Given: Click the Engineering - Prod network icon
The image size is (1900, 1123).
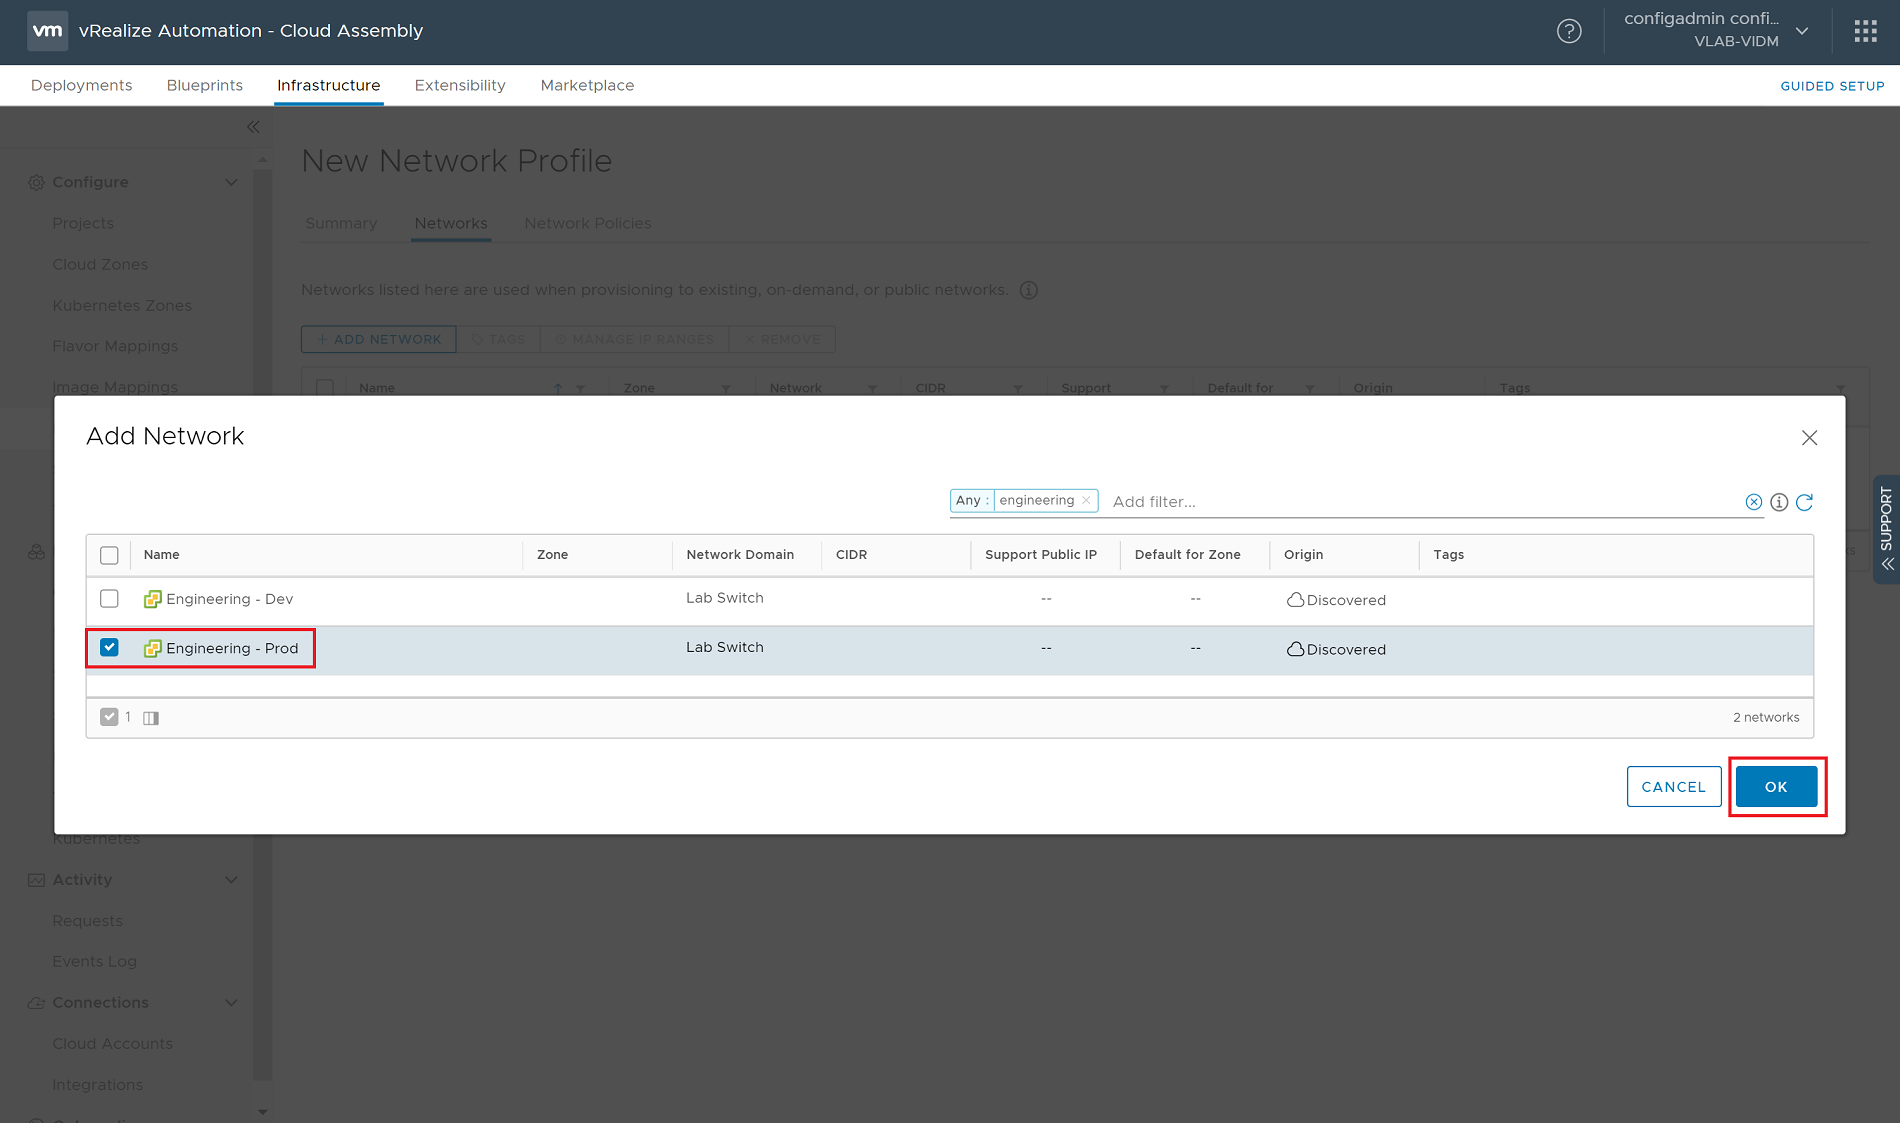Looking at the screenshot, I should (x=152, y=648).
